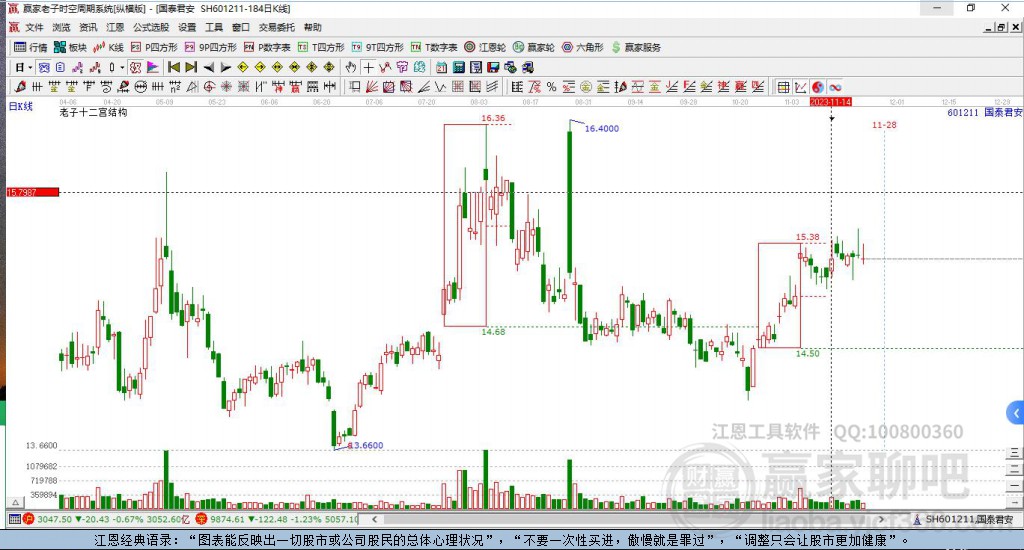
Task: Click the 16.4000 high price annotation
Action: (601, 129)
